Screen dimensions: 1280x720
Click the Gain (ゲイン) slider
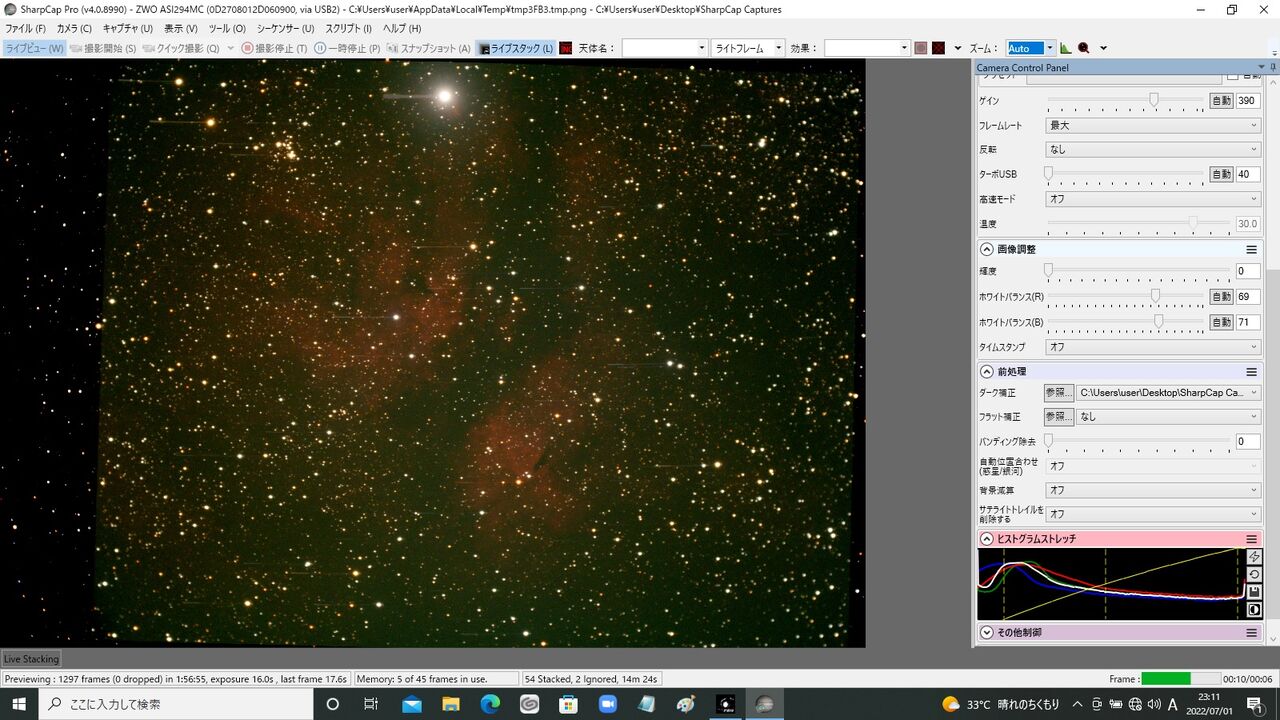[1125, 100]
